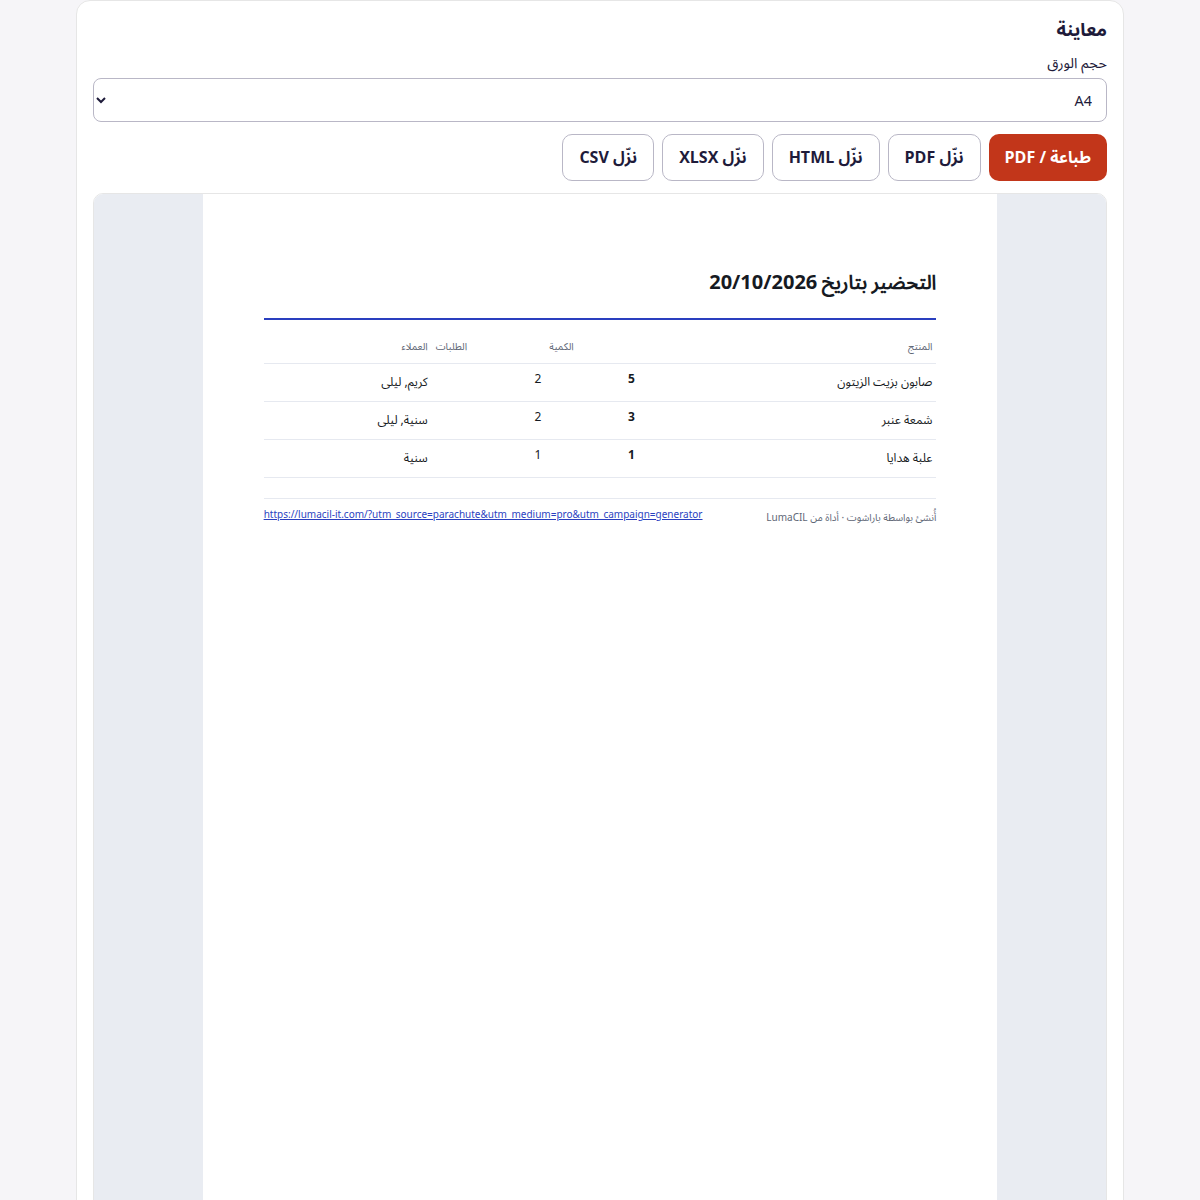The width and height of the screenshot is (1200, 1200).
Task: Select quantity 5 in the olive soap row
Action: pyautogui.click(x=631, y=379)
